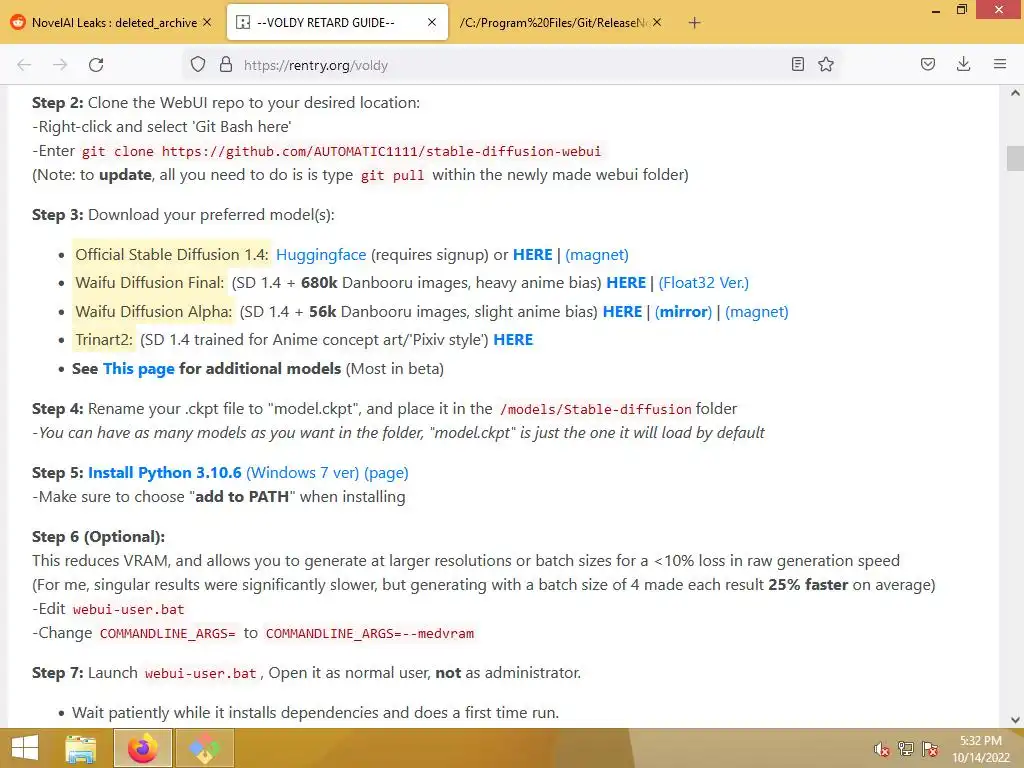Open 'This page' additional models link
The image size is (1024, 768).
pyautogui.click(x=138, y=368)
